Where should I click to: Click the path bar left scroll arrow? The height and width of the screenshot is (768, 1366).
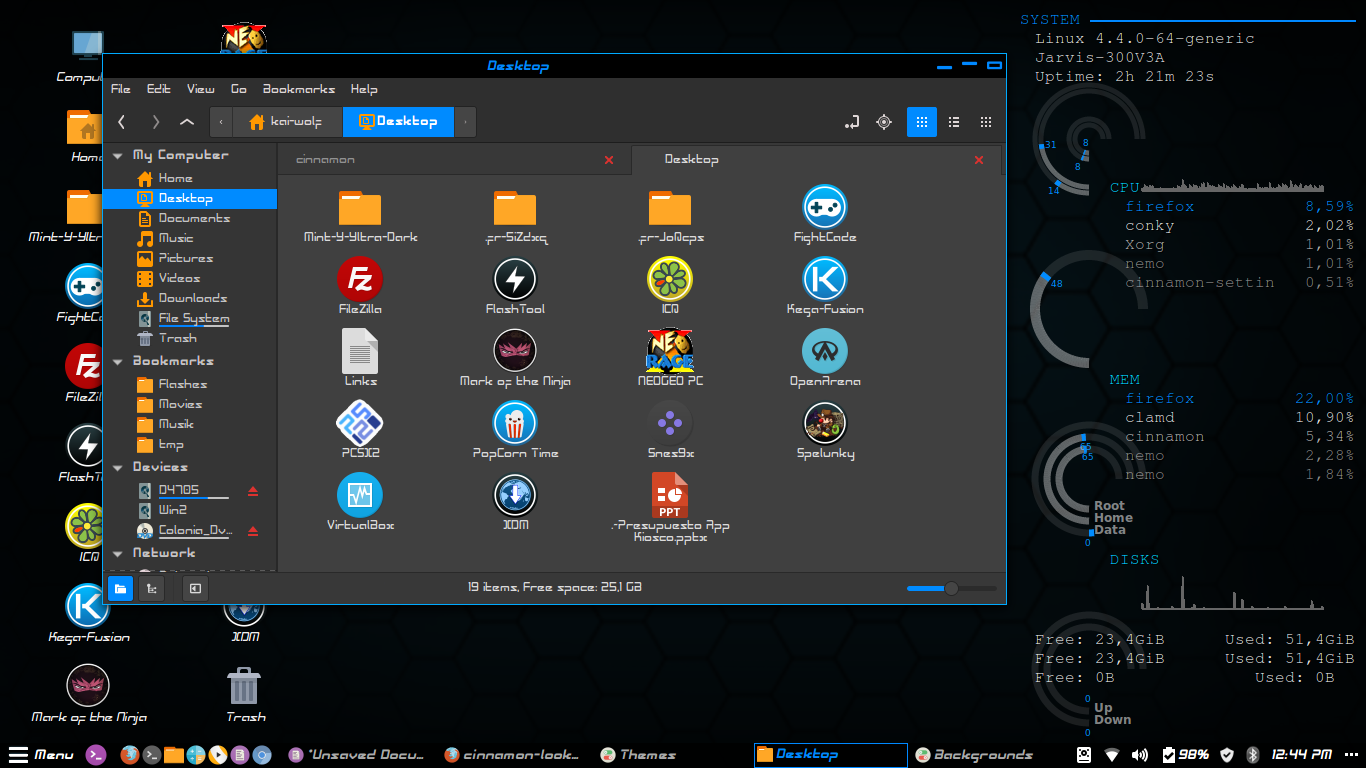tap(221, 122)
